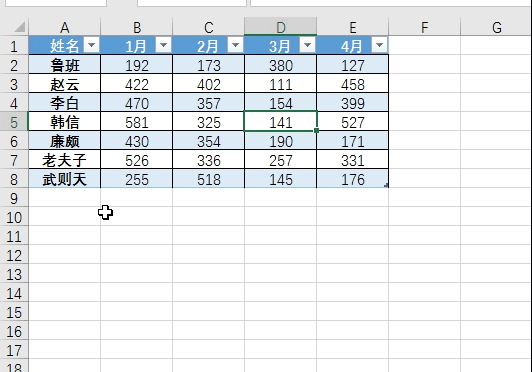Select column A header
The width and height of the screenshot is (532, 372).
[x=64, y=27]
